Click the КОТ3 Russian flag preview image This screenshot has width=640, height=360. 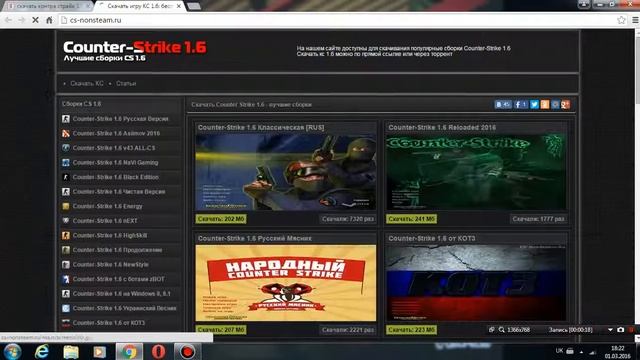(476, 283)
